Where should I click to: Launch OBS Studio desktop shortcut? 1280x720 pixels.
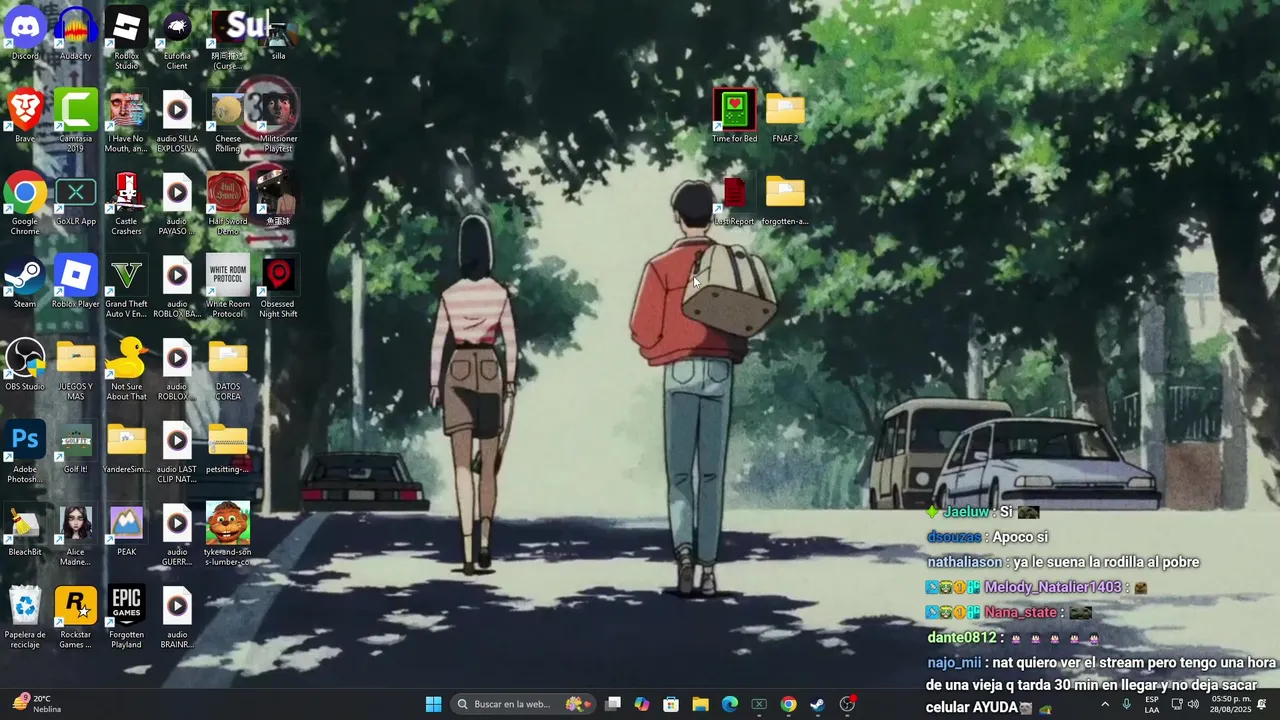click(25, 365)
